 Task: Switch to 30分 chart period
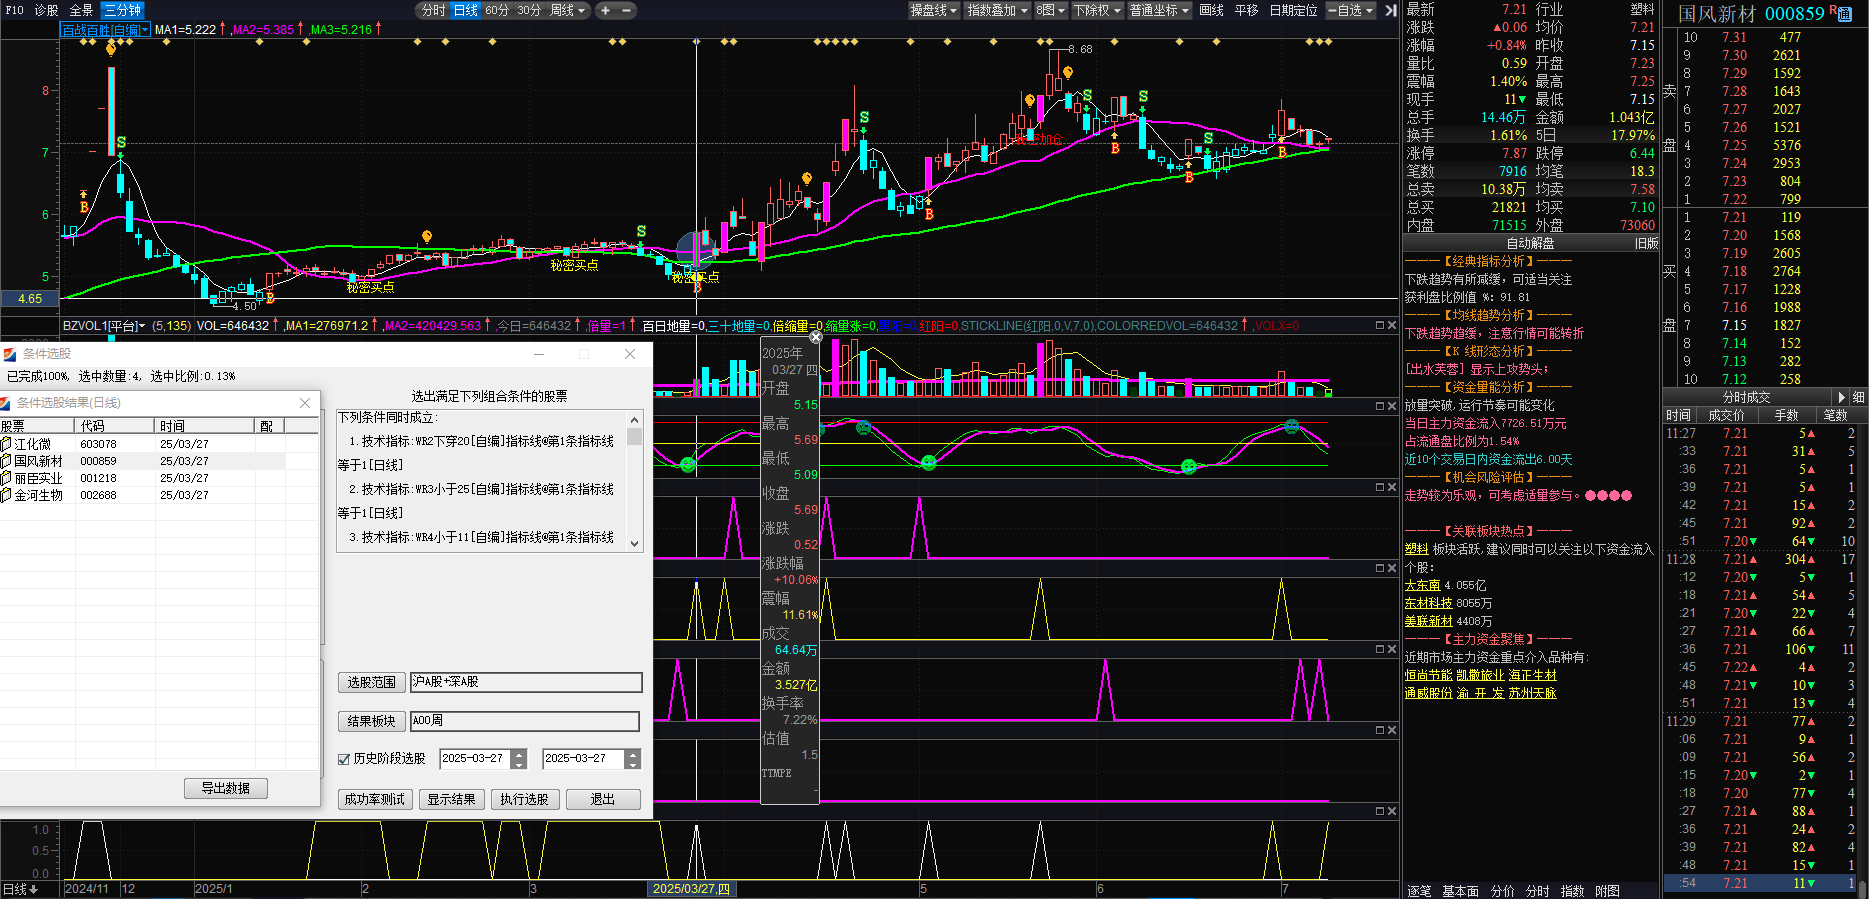(529, 10)
